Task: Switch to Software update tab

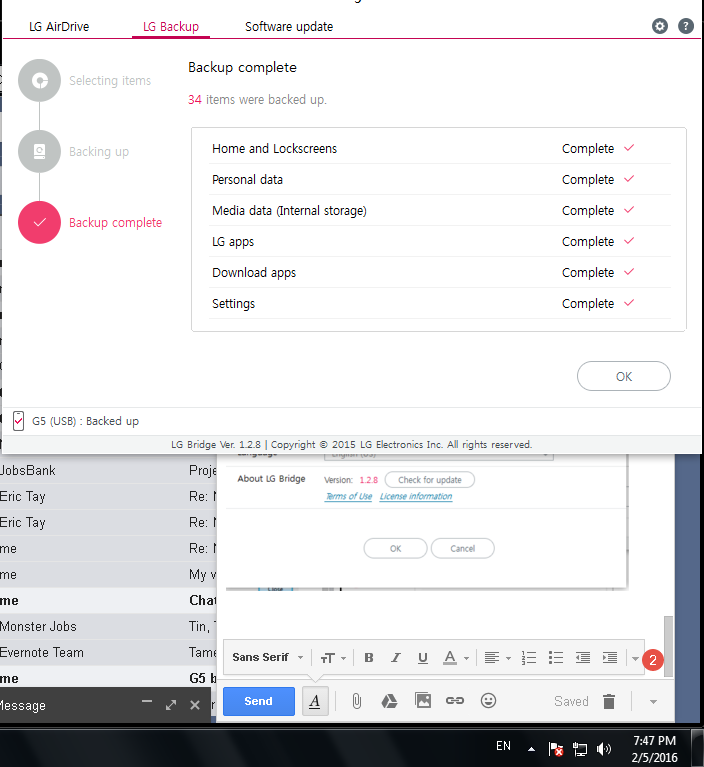Action: tap(289, 26)
